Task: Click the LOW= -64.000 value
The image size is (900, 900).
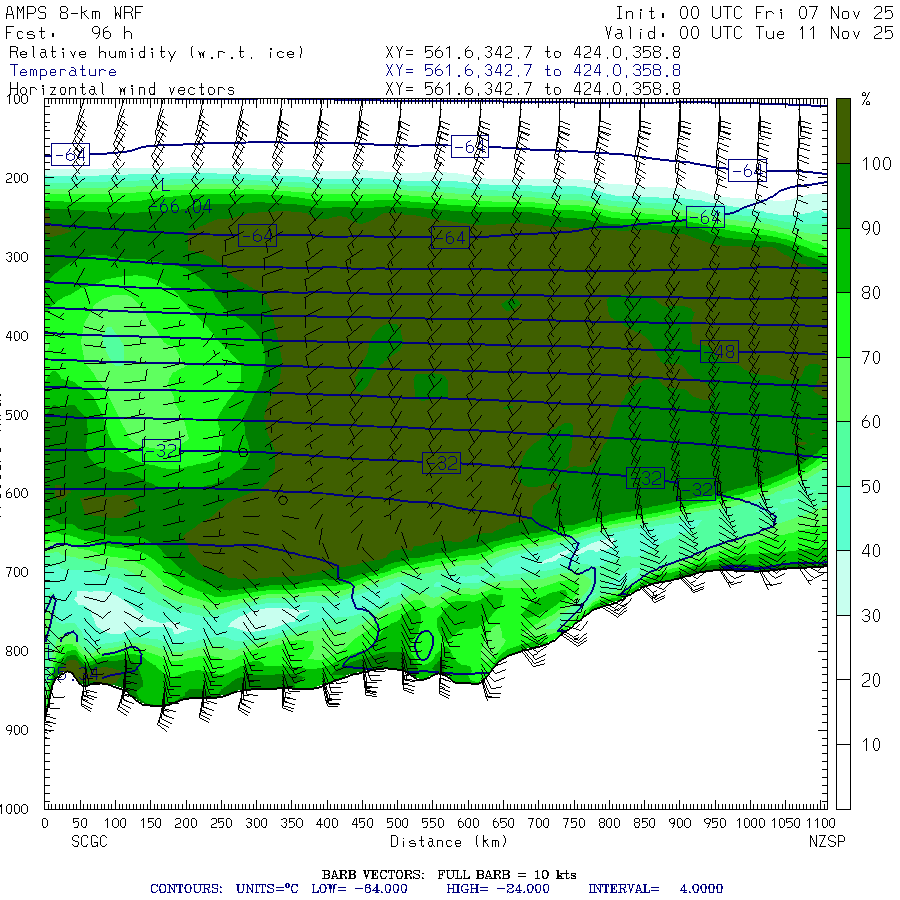Action: tap(359, 889)
